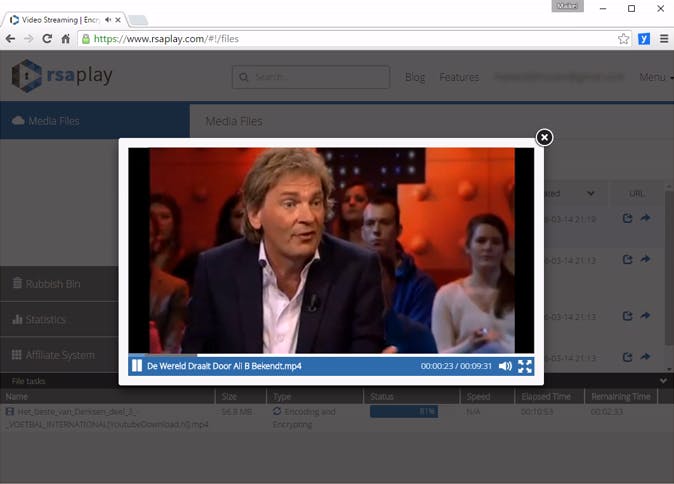674x484 pixels.
Task: Open Chrome hamburger menu
Action: [x=664, y=39]
